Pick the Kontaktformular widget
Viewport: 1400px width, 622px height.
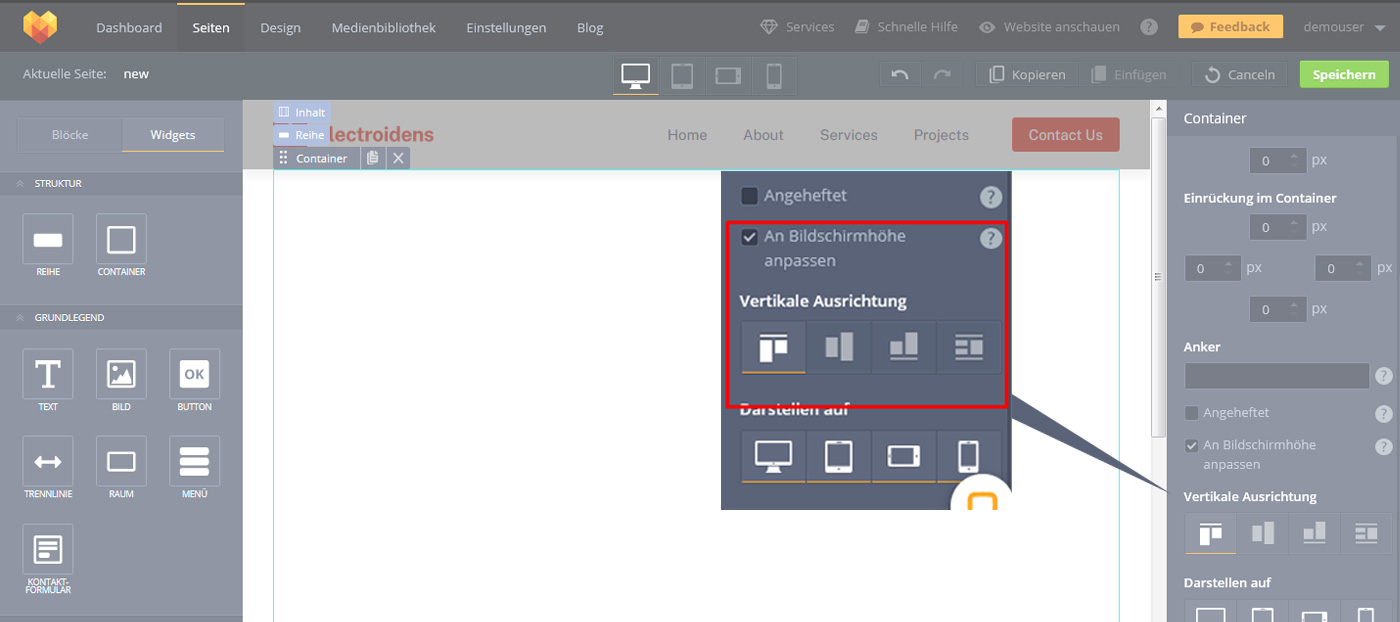click(x=48, y=549)
